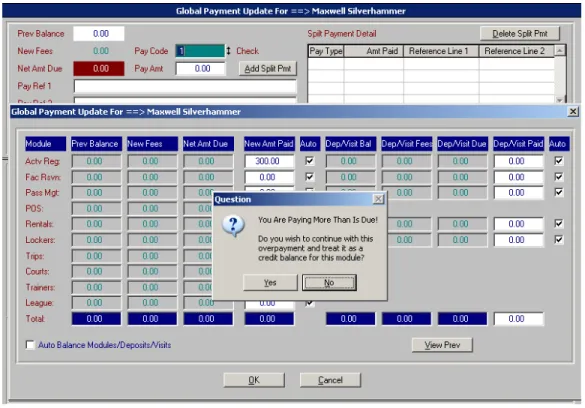Screen dimensions: 585x408
Task: Click the Dep/Visit Bal column header
Action: tap(350, 144)
